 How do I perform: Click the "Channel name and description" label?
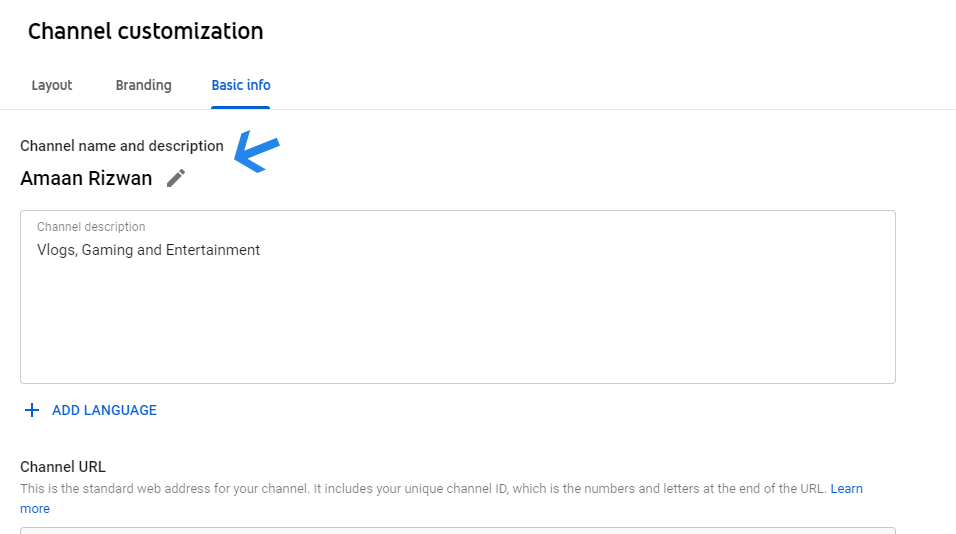(122, 146)
